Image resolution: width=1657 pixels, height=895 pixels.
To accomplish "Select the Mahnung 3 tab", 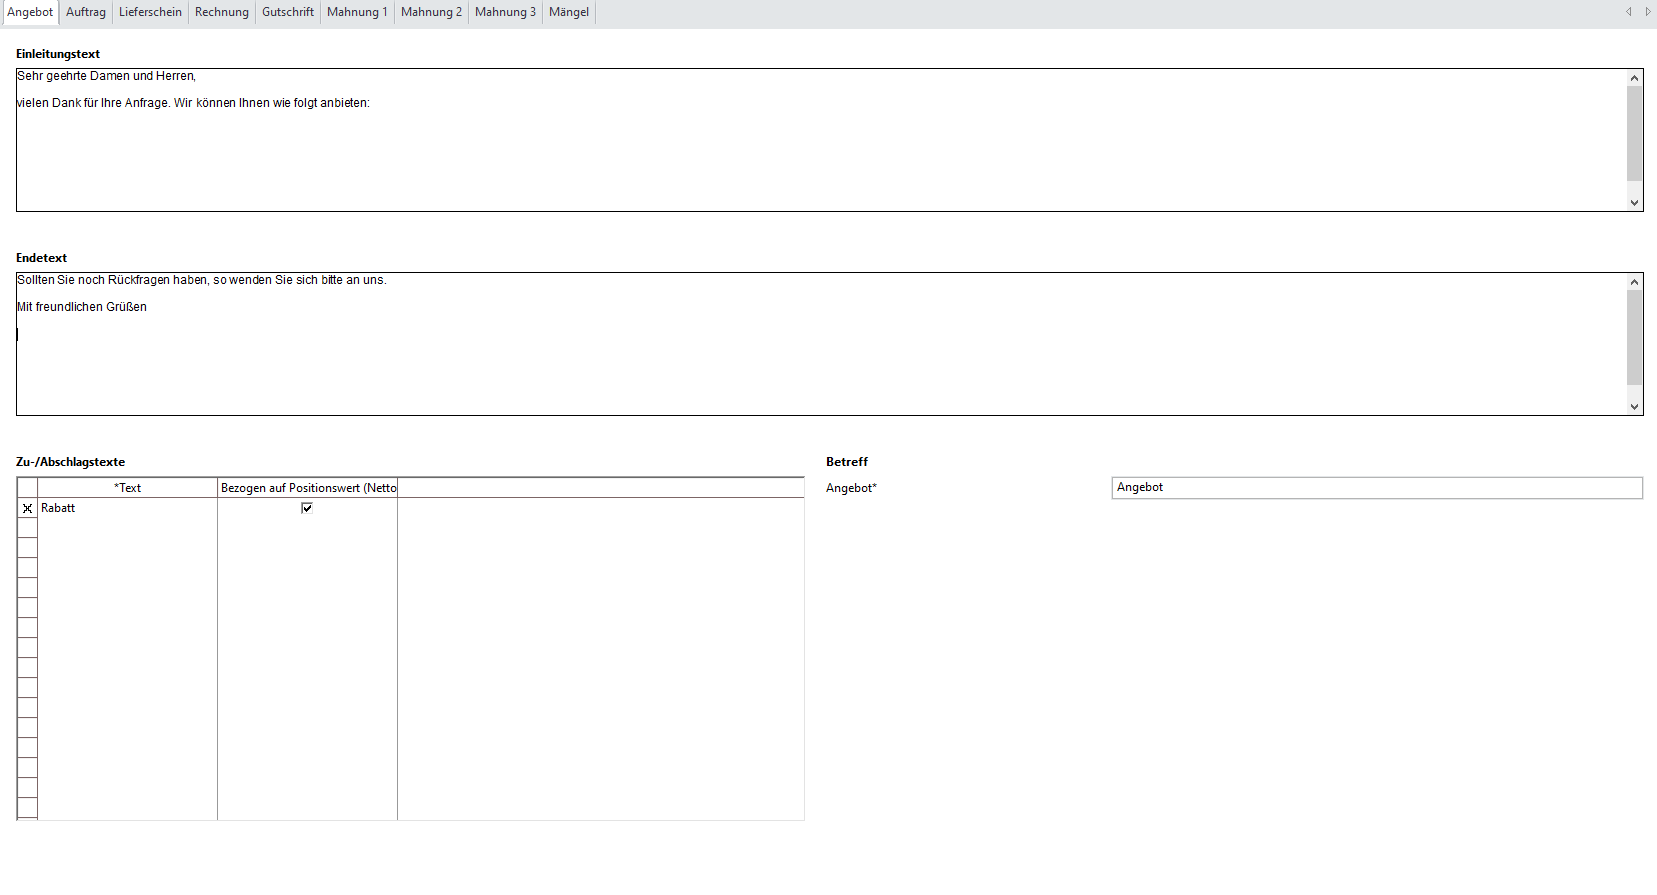I will pos(505,12).
